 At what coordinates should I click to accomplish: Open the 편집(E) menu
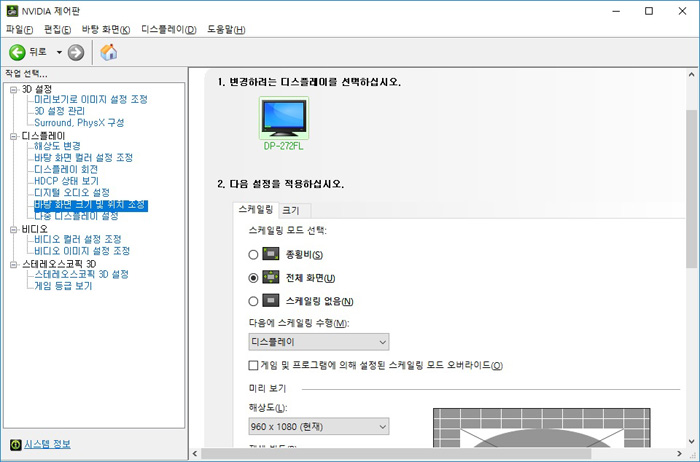(x=57, y=29)
